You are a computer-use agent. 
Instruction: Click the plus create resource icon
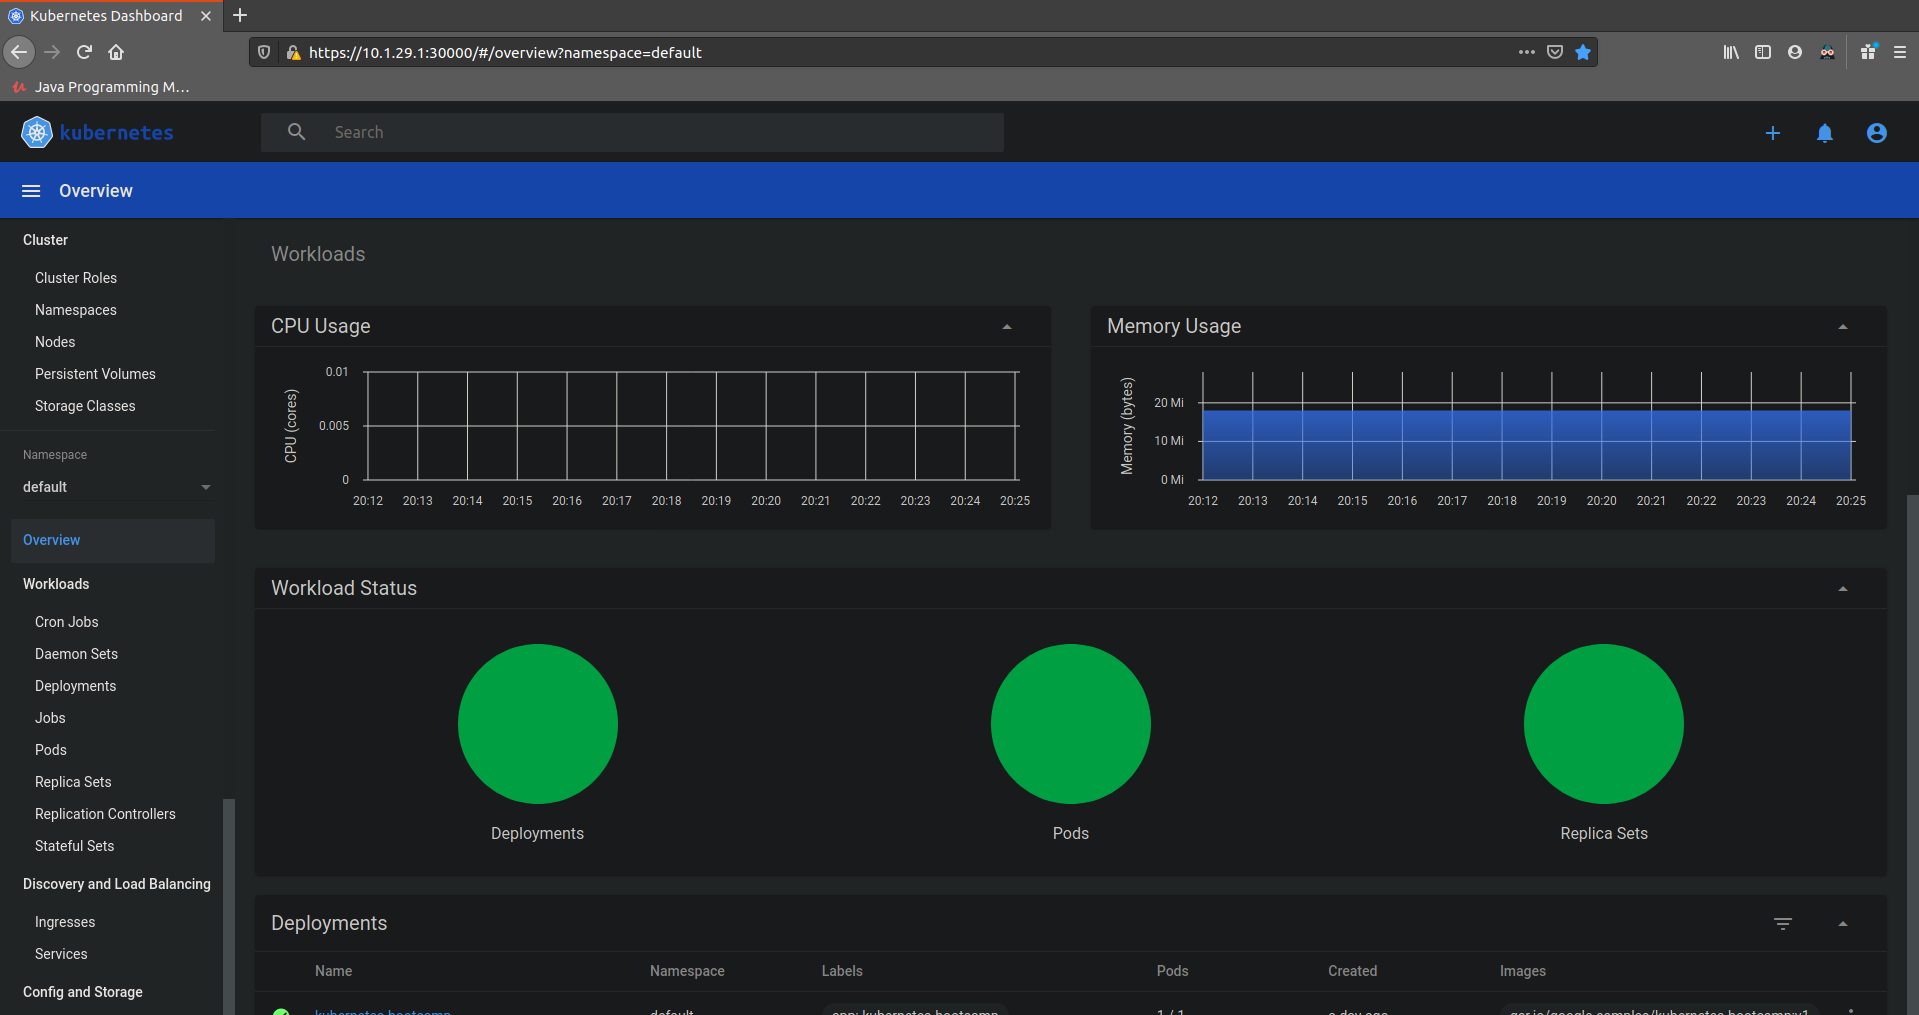1773,133
